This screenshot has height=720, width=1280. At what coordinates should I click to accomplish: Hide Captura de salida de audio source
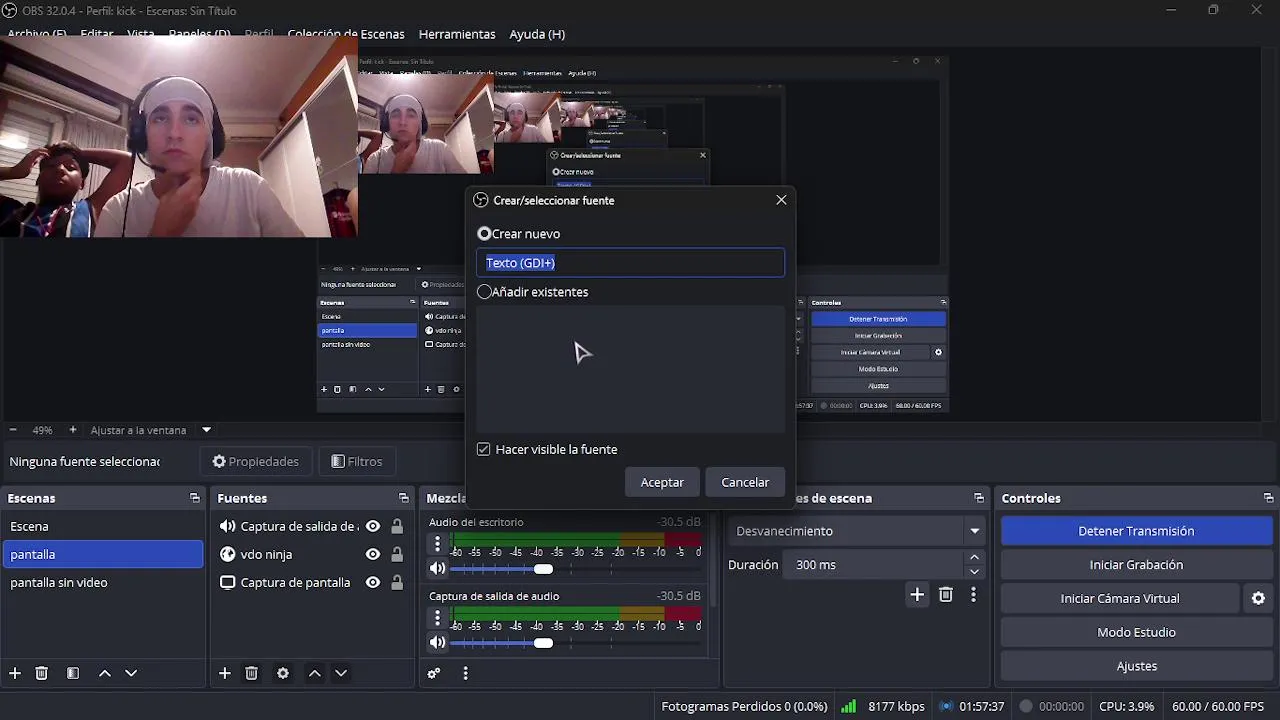(373, 526)
